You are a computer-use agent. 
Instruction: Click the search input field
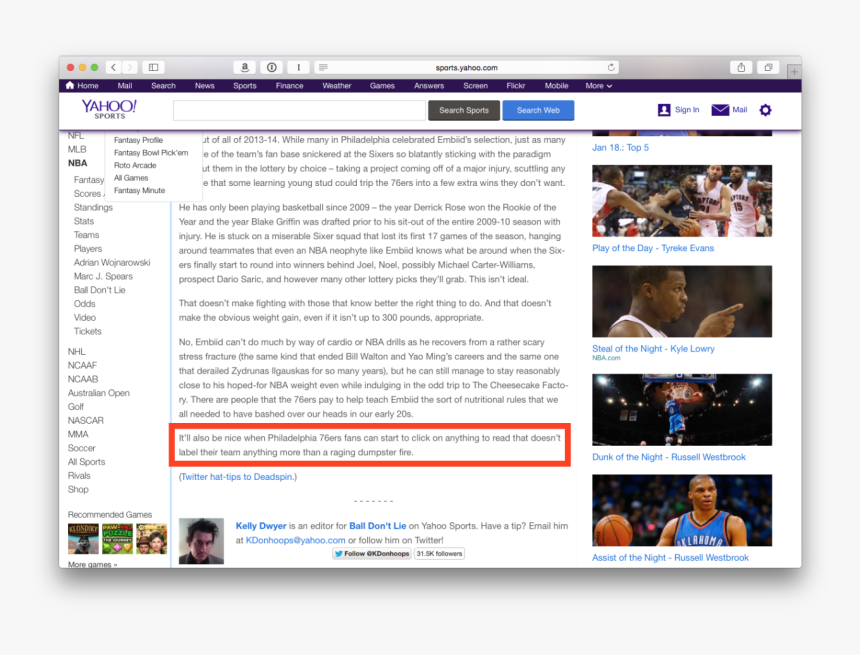click(300, 110)
